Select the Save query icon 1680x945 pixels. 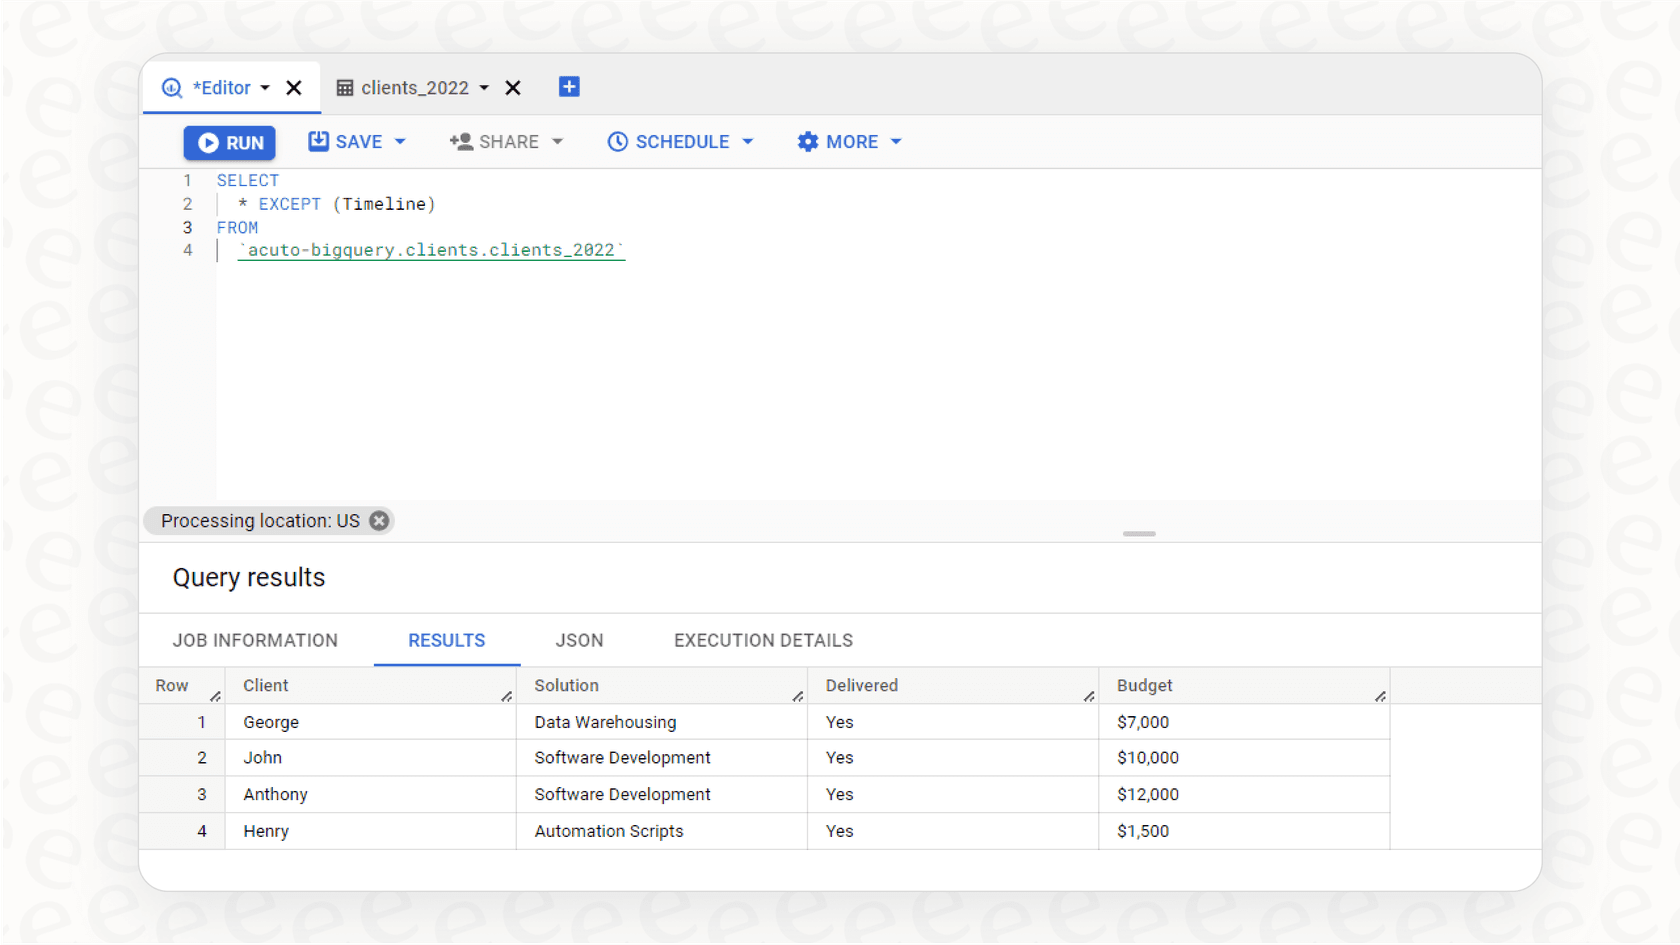[317, 141]
